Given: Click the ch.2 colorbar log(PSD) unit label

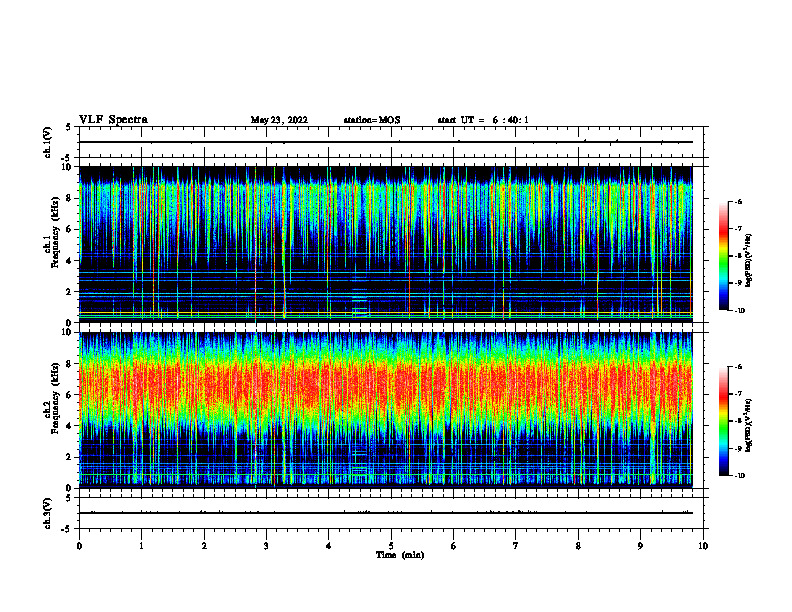Looking at the screenshot, I should (748, 426).
